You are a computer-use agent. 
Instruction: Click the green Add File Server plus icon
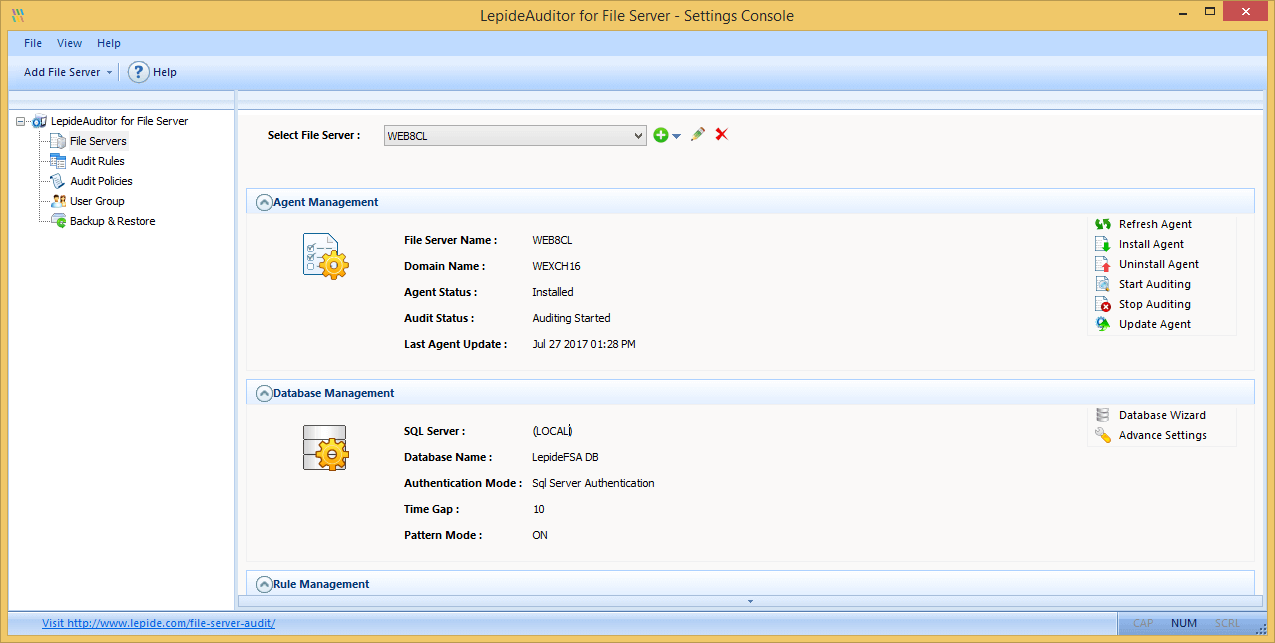(x=660, y=135)
